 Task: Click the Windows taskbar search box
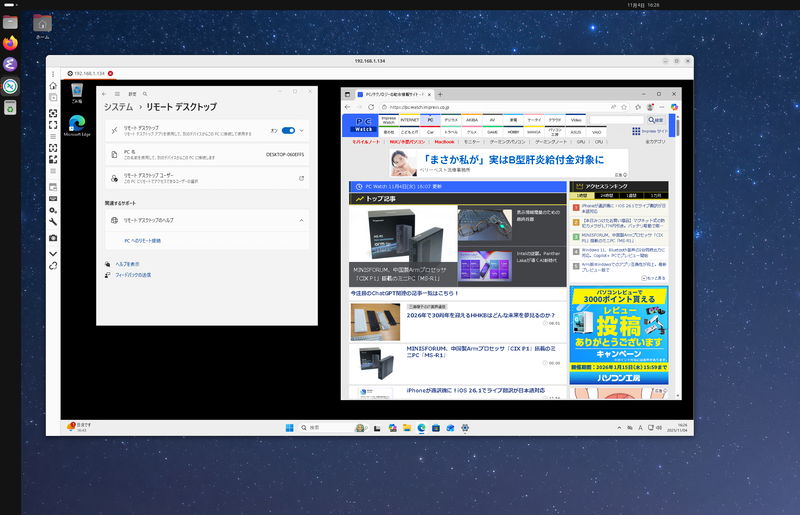click(x=333, y=428)
